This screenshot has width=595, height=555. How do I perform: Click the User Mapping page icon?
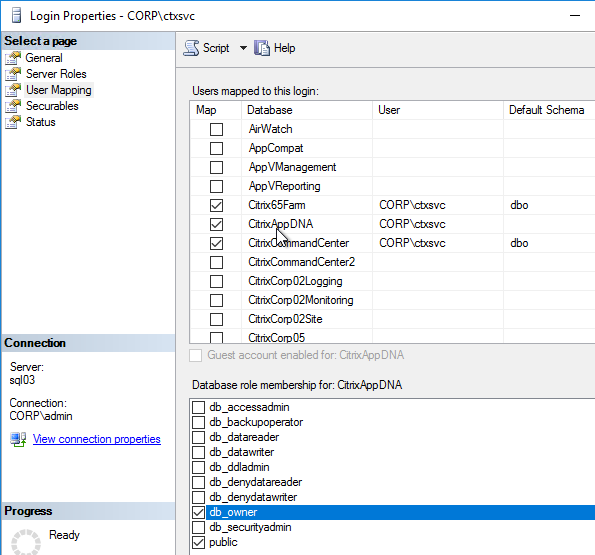point(13,90)
